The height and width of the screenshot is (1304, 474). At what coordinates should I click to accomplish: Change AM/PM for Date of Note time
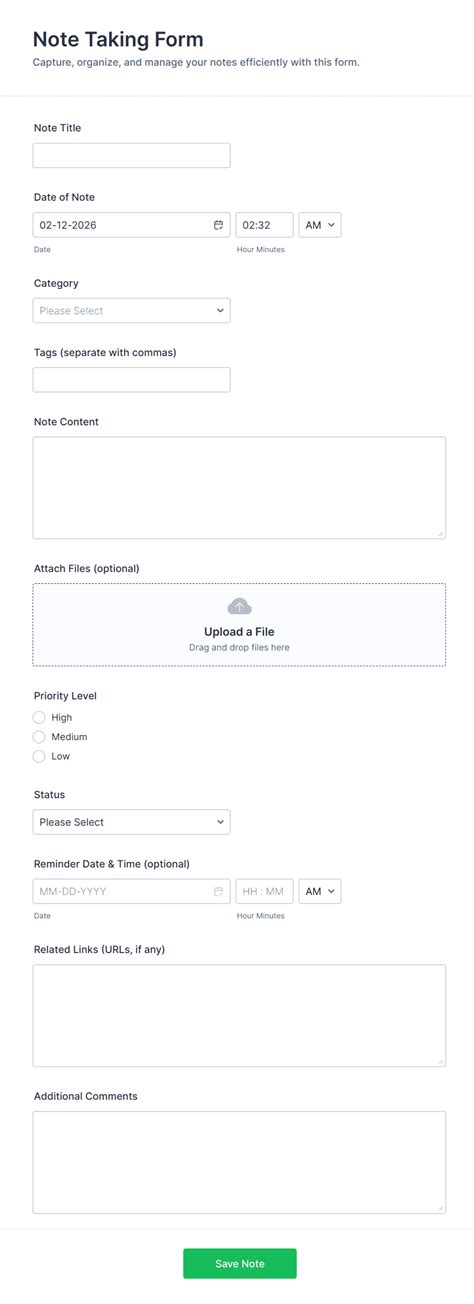(320, 225)
